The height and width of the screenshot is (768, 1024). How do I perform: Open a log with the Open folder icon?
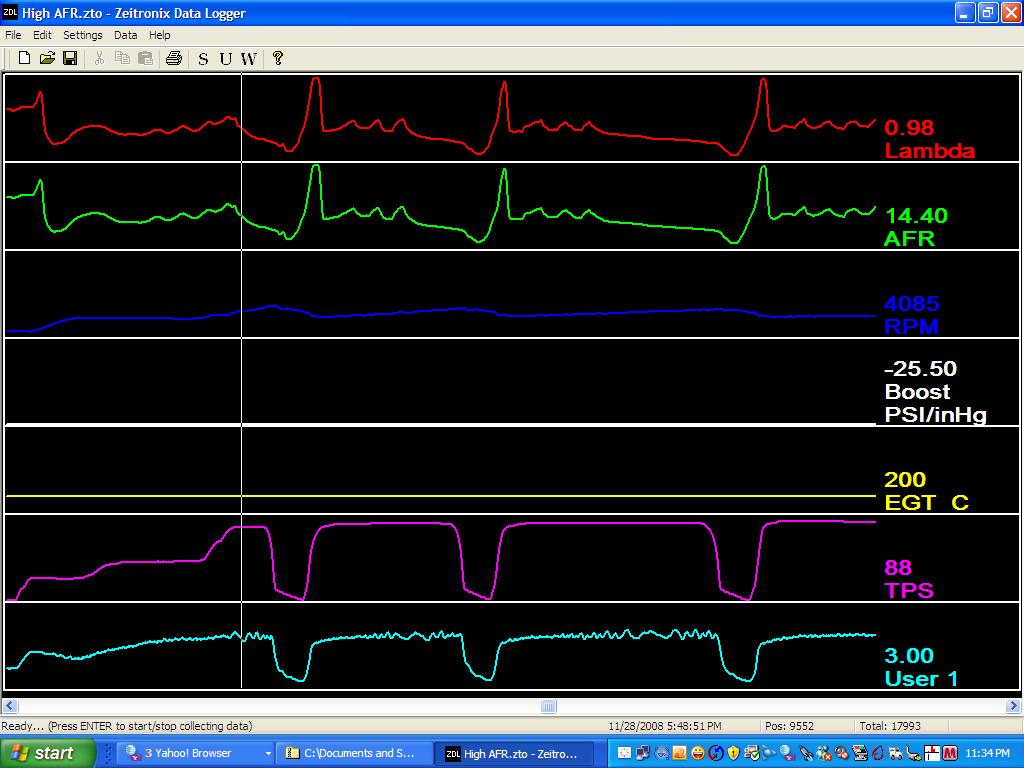(x=47, y=58)
